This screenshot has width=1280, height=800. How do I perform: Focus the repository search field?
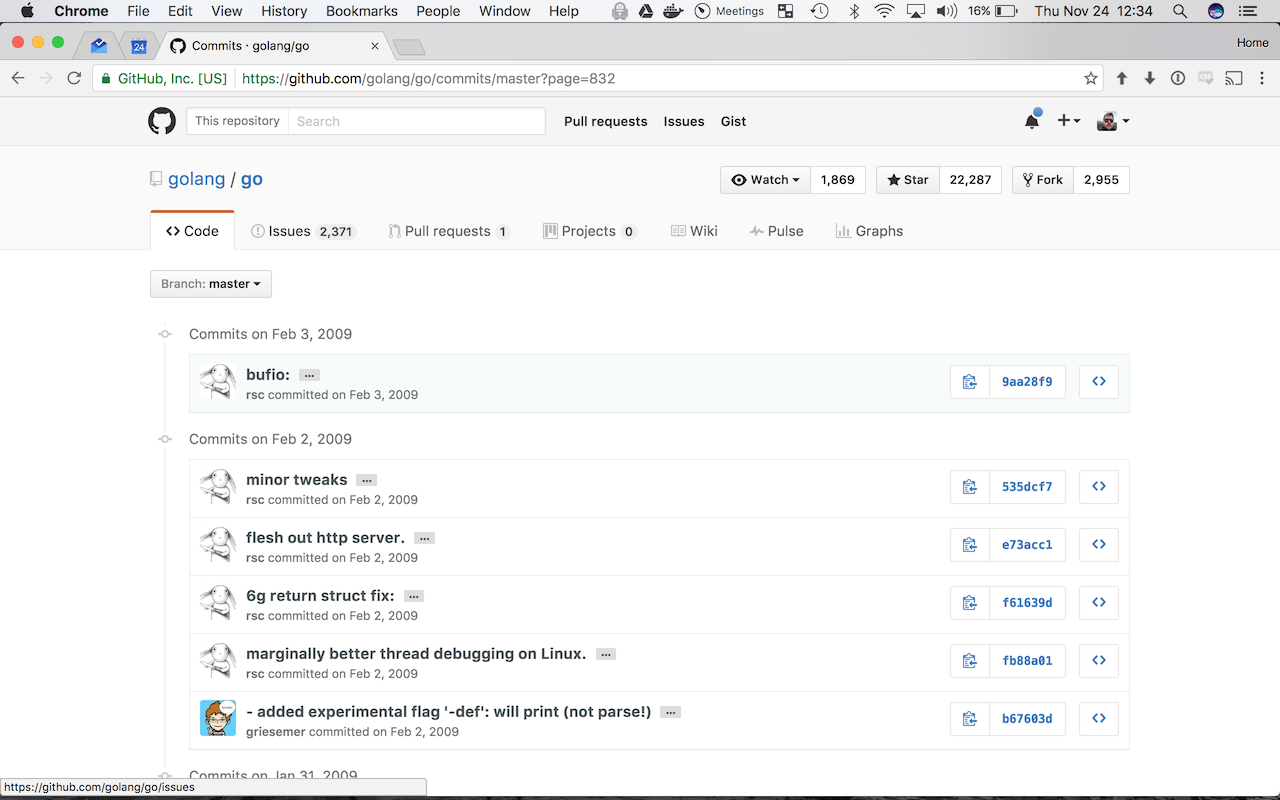point(416,121)
